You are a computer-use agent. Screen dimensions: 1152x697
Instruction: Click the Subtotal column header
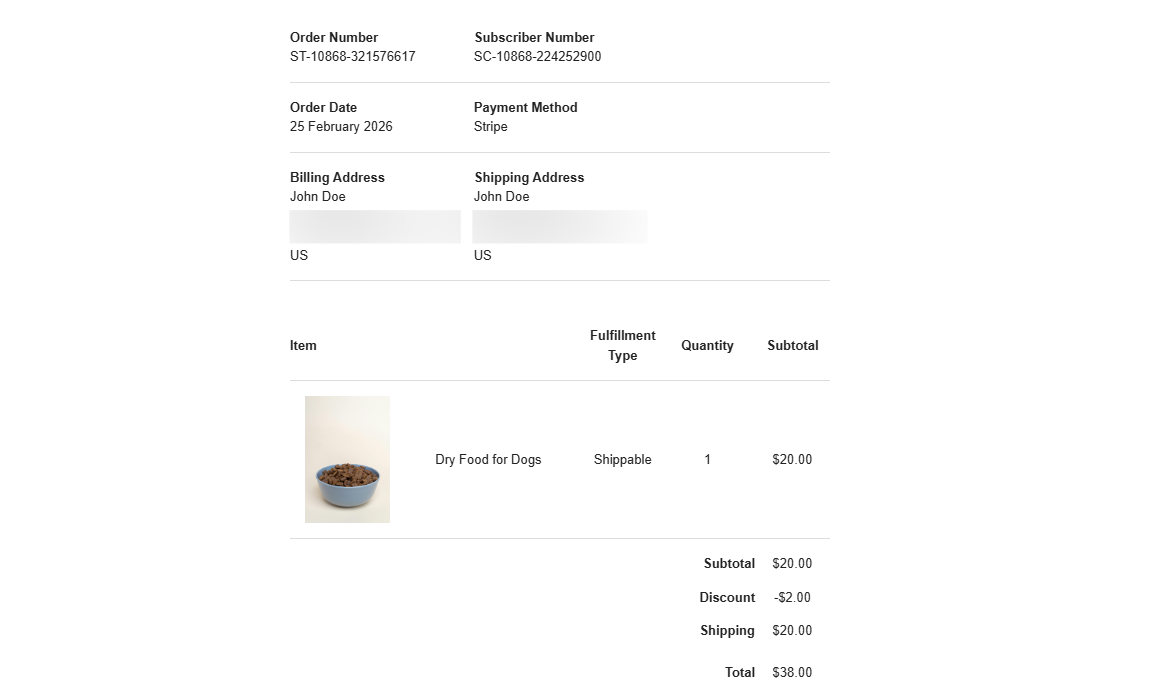pyautogui.click(x=793, y=345)
